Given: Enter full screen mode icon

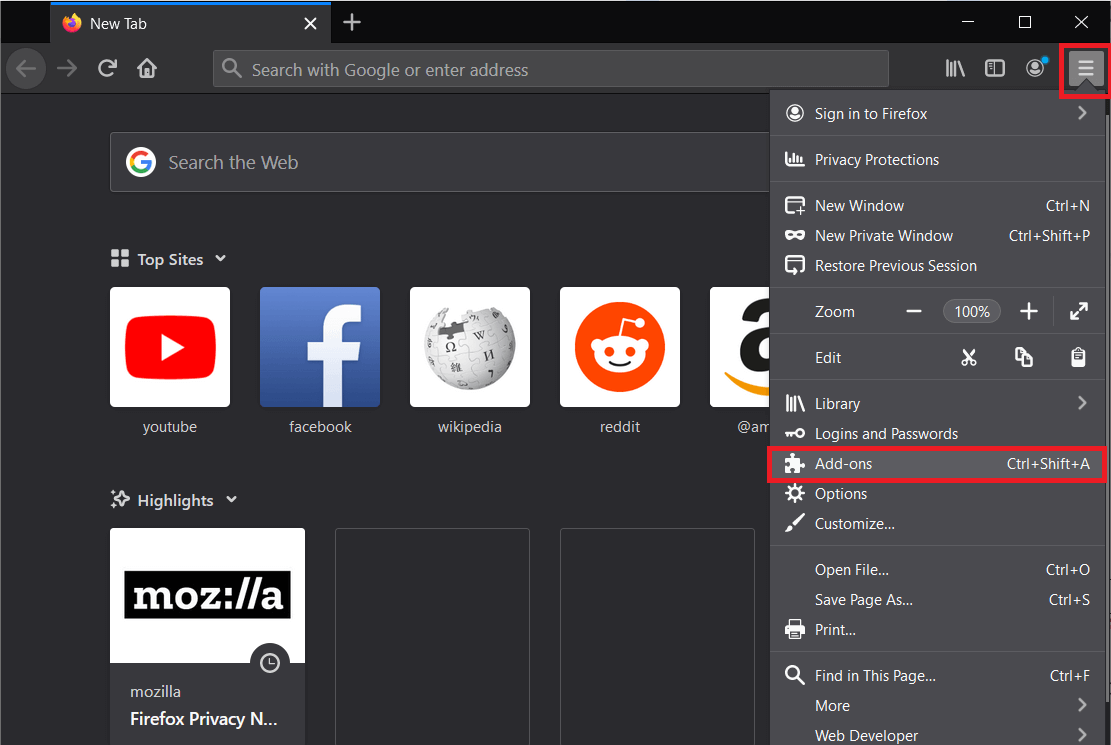Looking at the screenshot, I should pyautogui.click(x=1078, y=311).
